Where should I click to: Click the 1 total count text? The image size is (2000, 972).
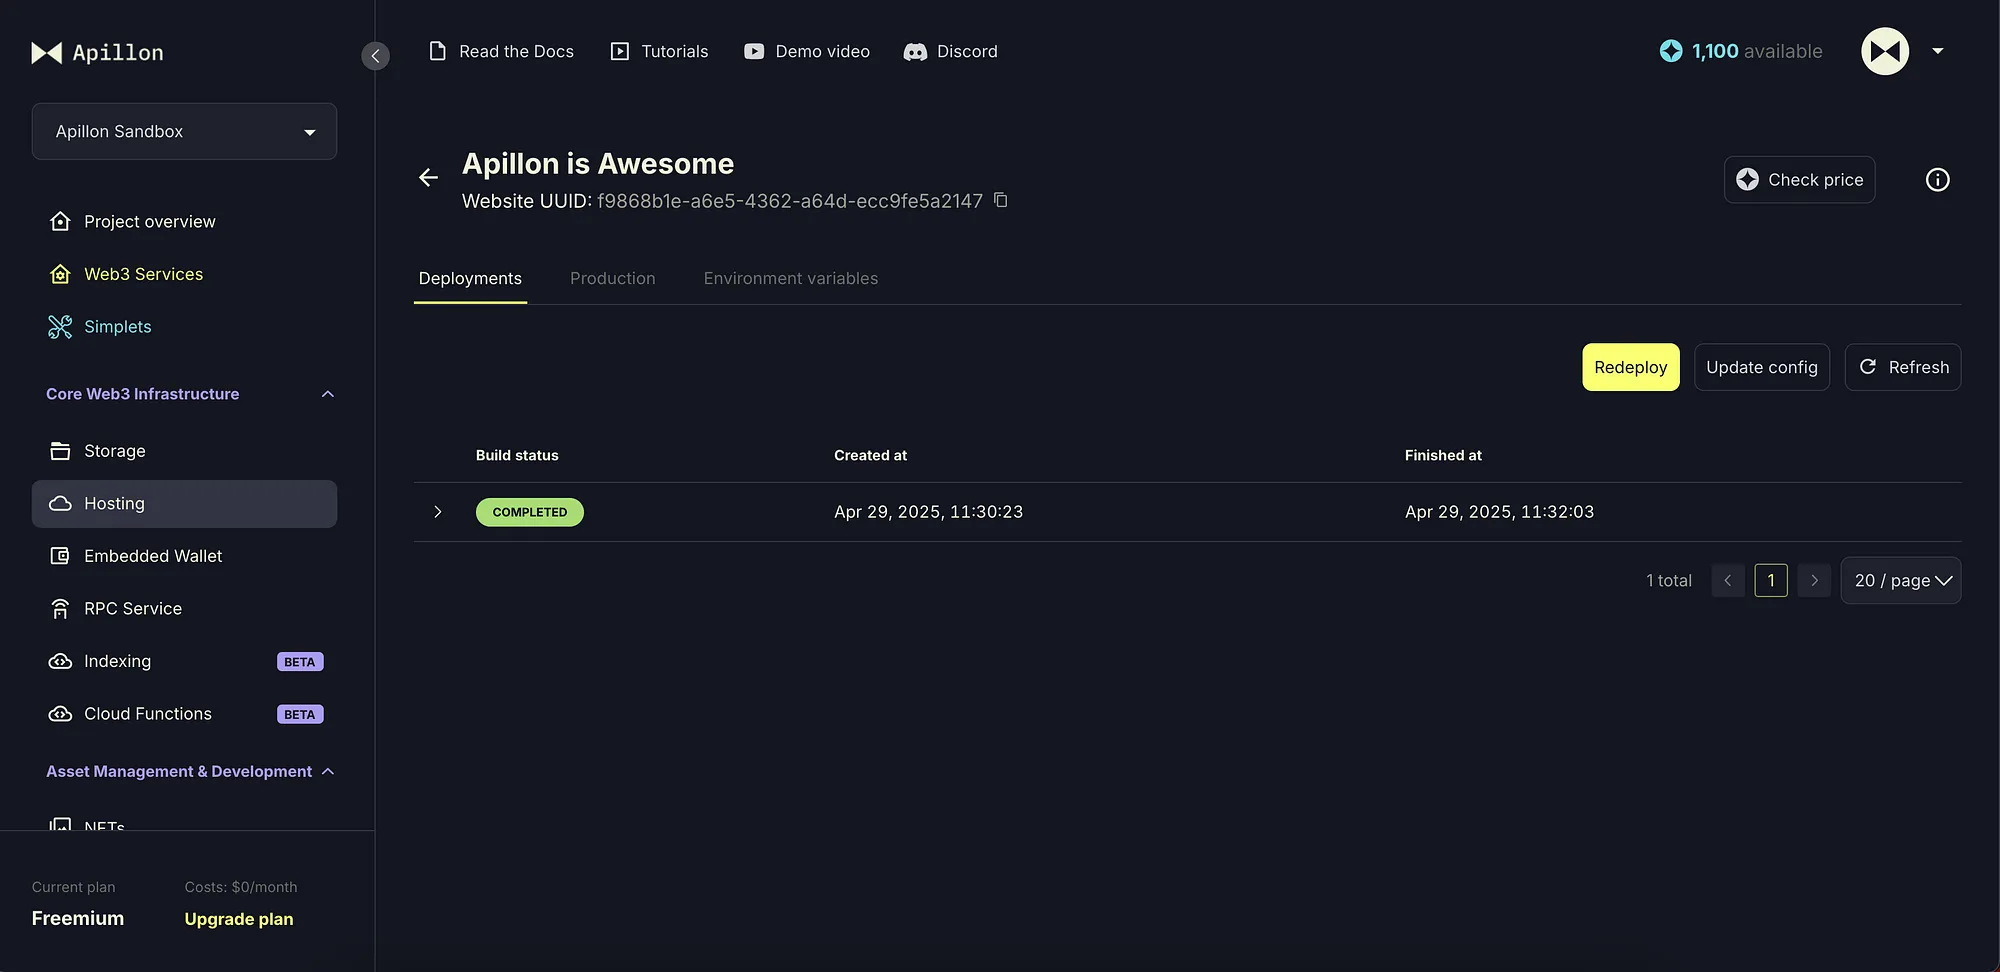[x=1669, y=580]
